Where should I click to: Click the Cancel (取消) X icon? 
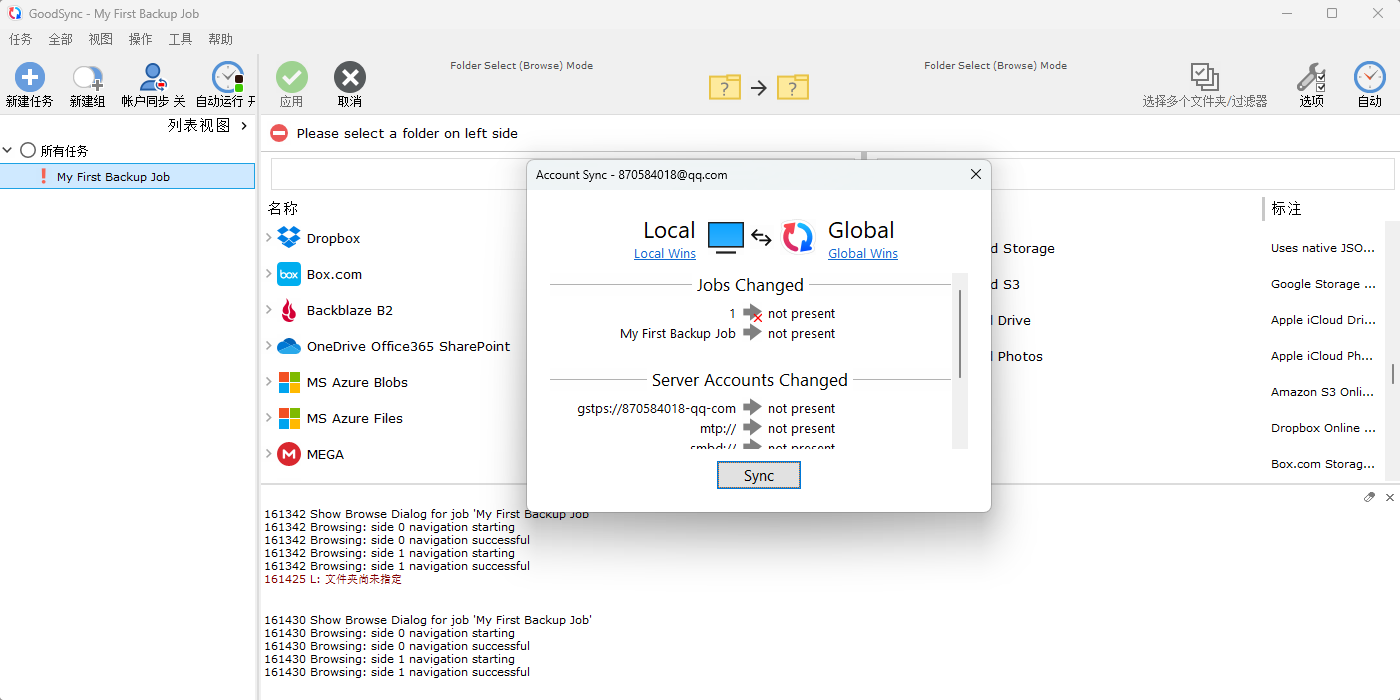coord(349,78)
